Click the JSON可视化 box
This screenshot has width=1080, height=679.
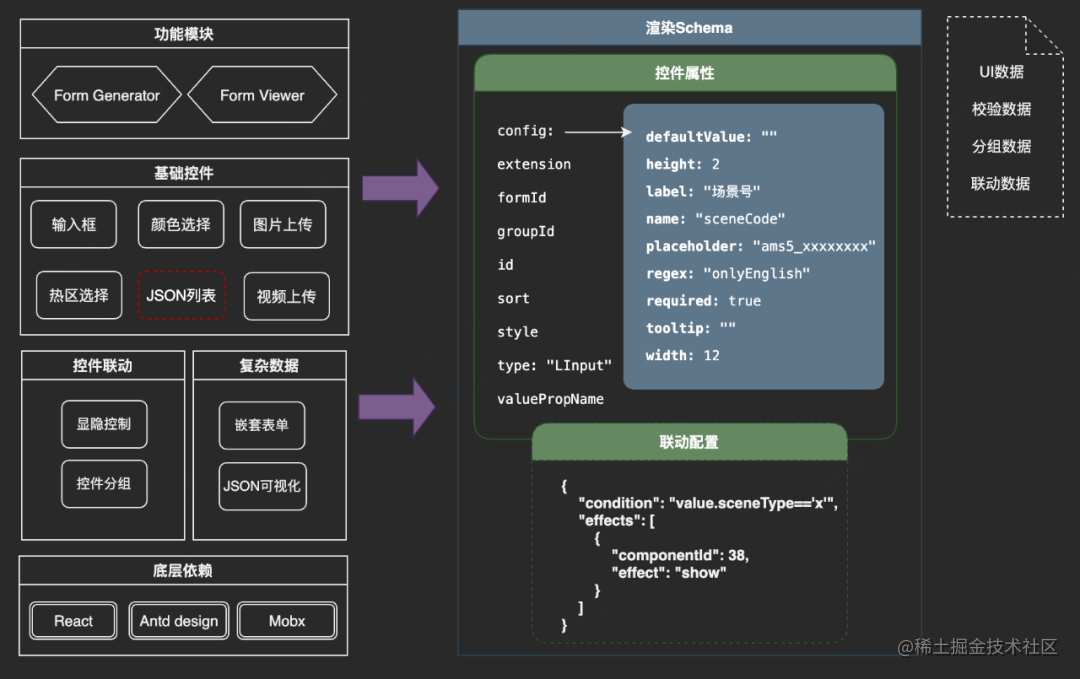[262, 486]
